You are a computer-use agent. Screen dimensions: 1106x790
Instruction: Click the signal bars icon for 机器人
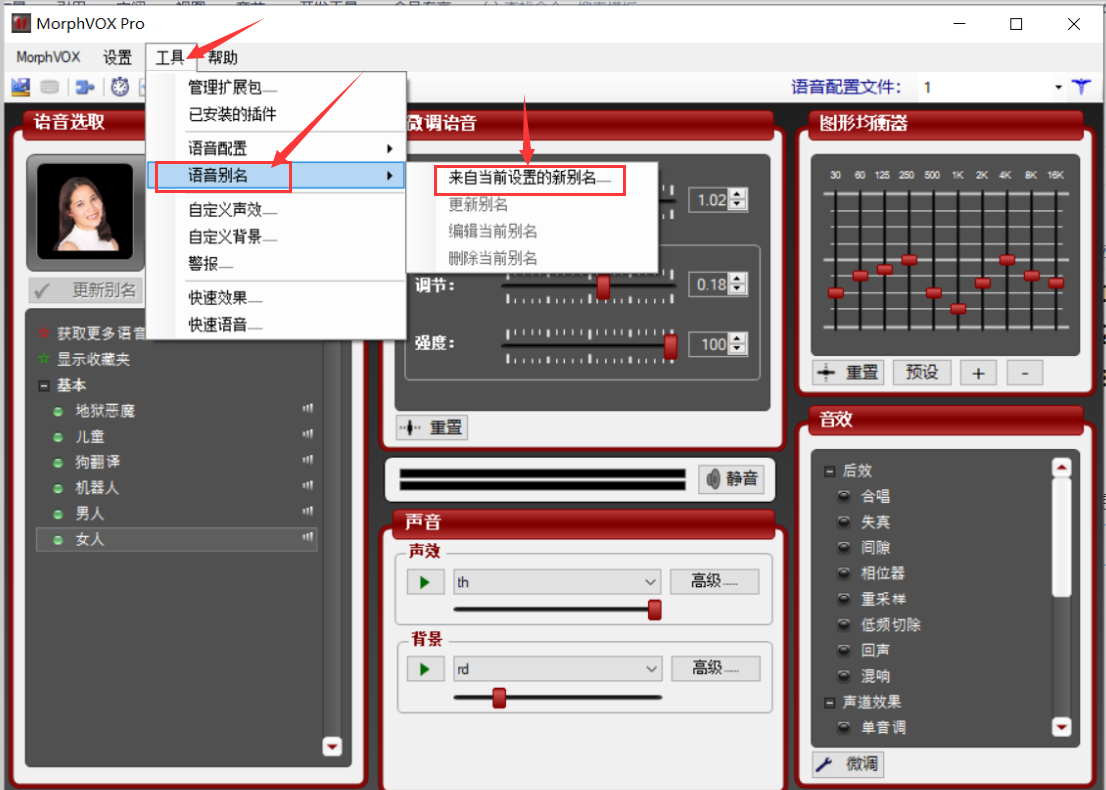308,485
